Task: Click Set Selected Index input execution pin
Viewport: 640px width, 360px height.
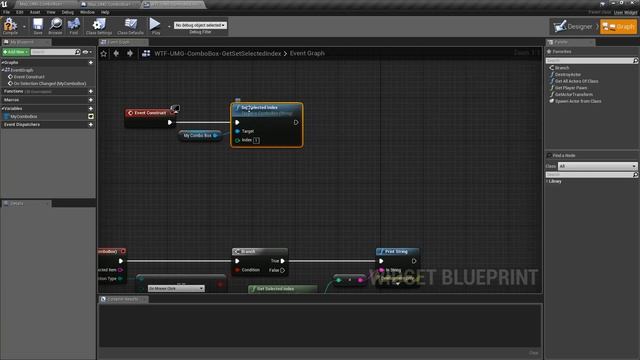Action: click(237, 122)
